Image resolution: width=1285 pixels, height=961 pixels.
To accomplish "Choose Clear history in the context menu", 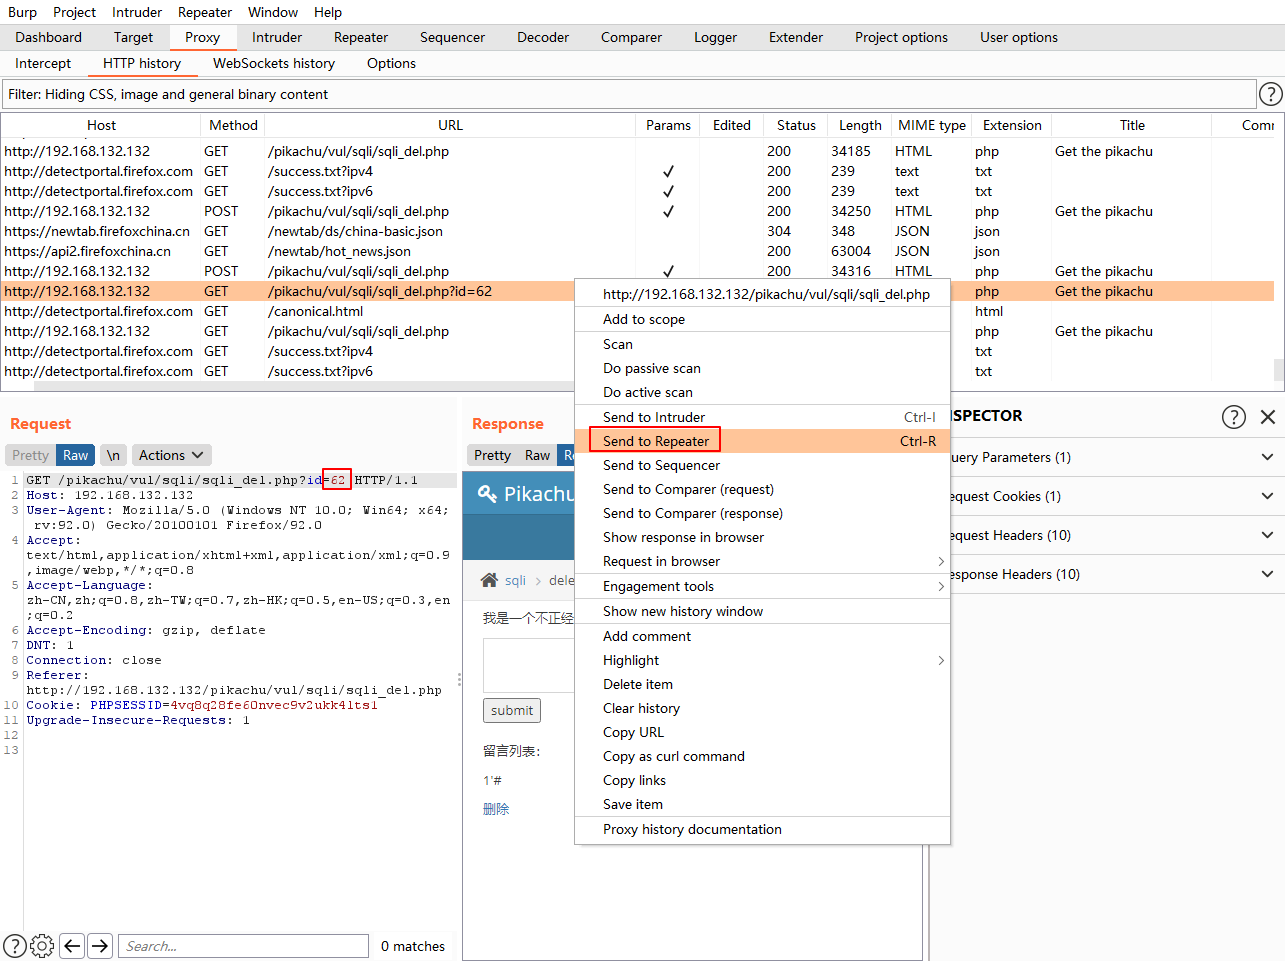I will [762, 708].
